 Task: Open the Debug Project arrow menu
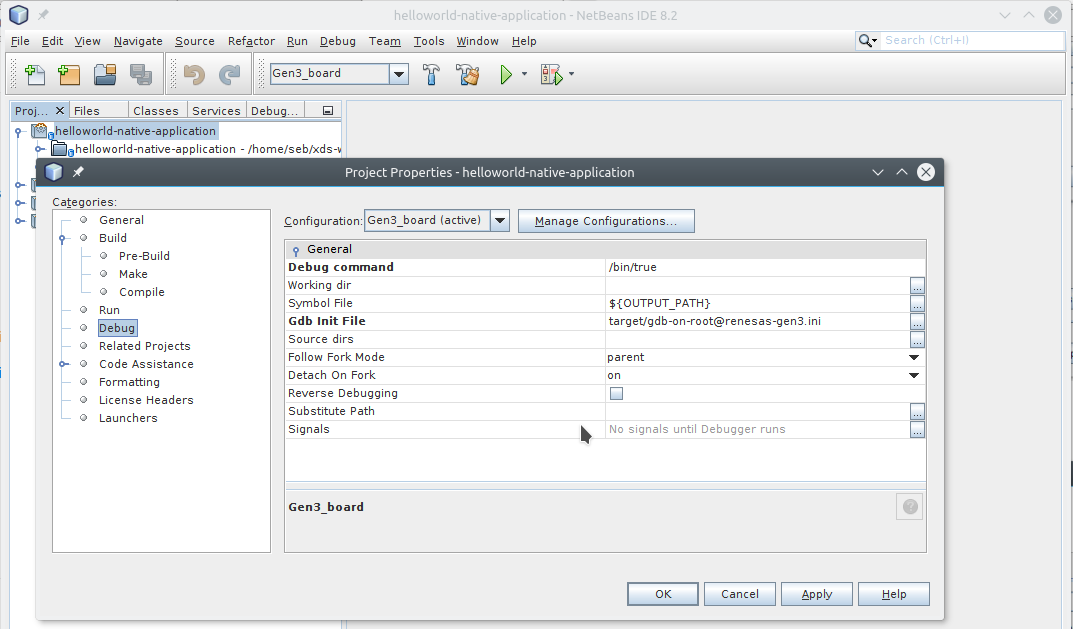[x=571, y=74]
